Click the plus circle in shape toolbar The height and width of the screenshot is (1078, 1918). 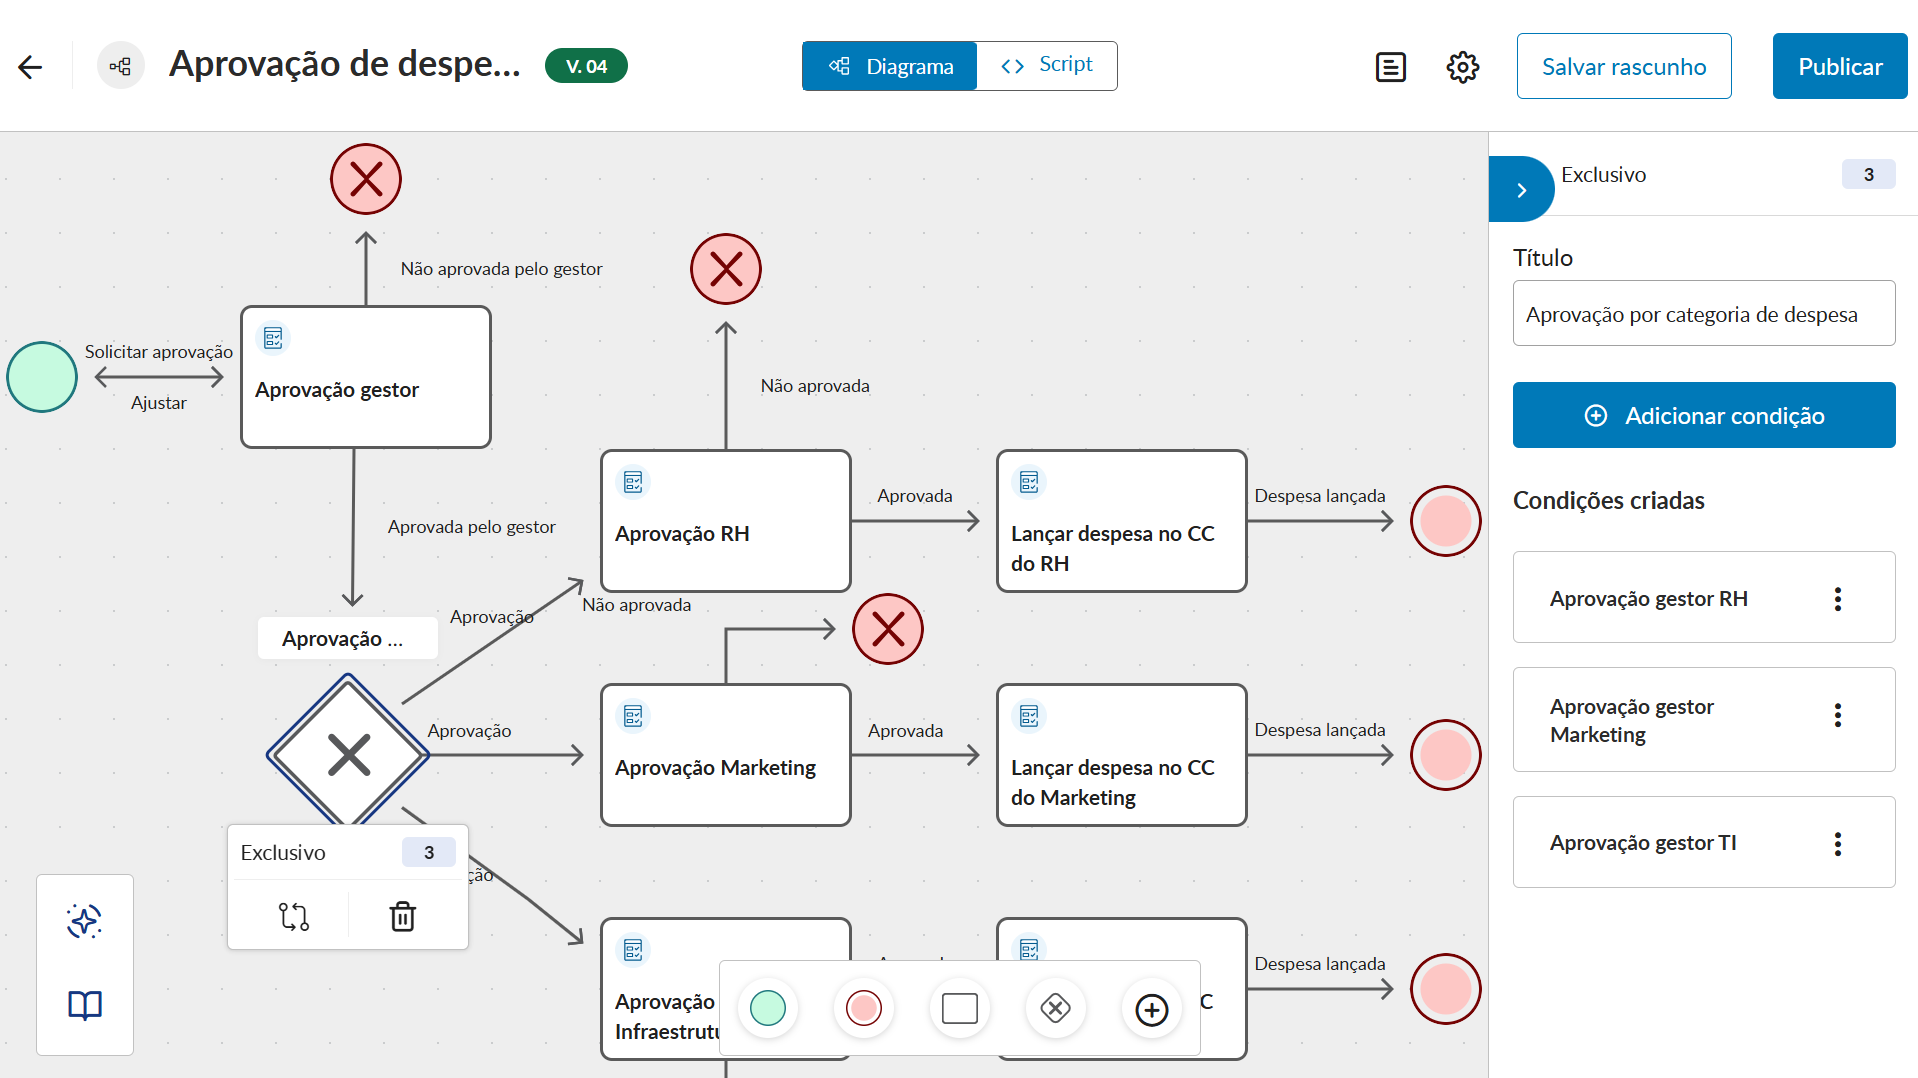pos(1151,1010)
